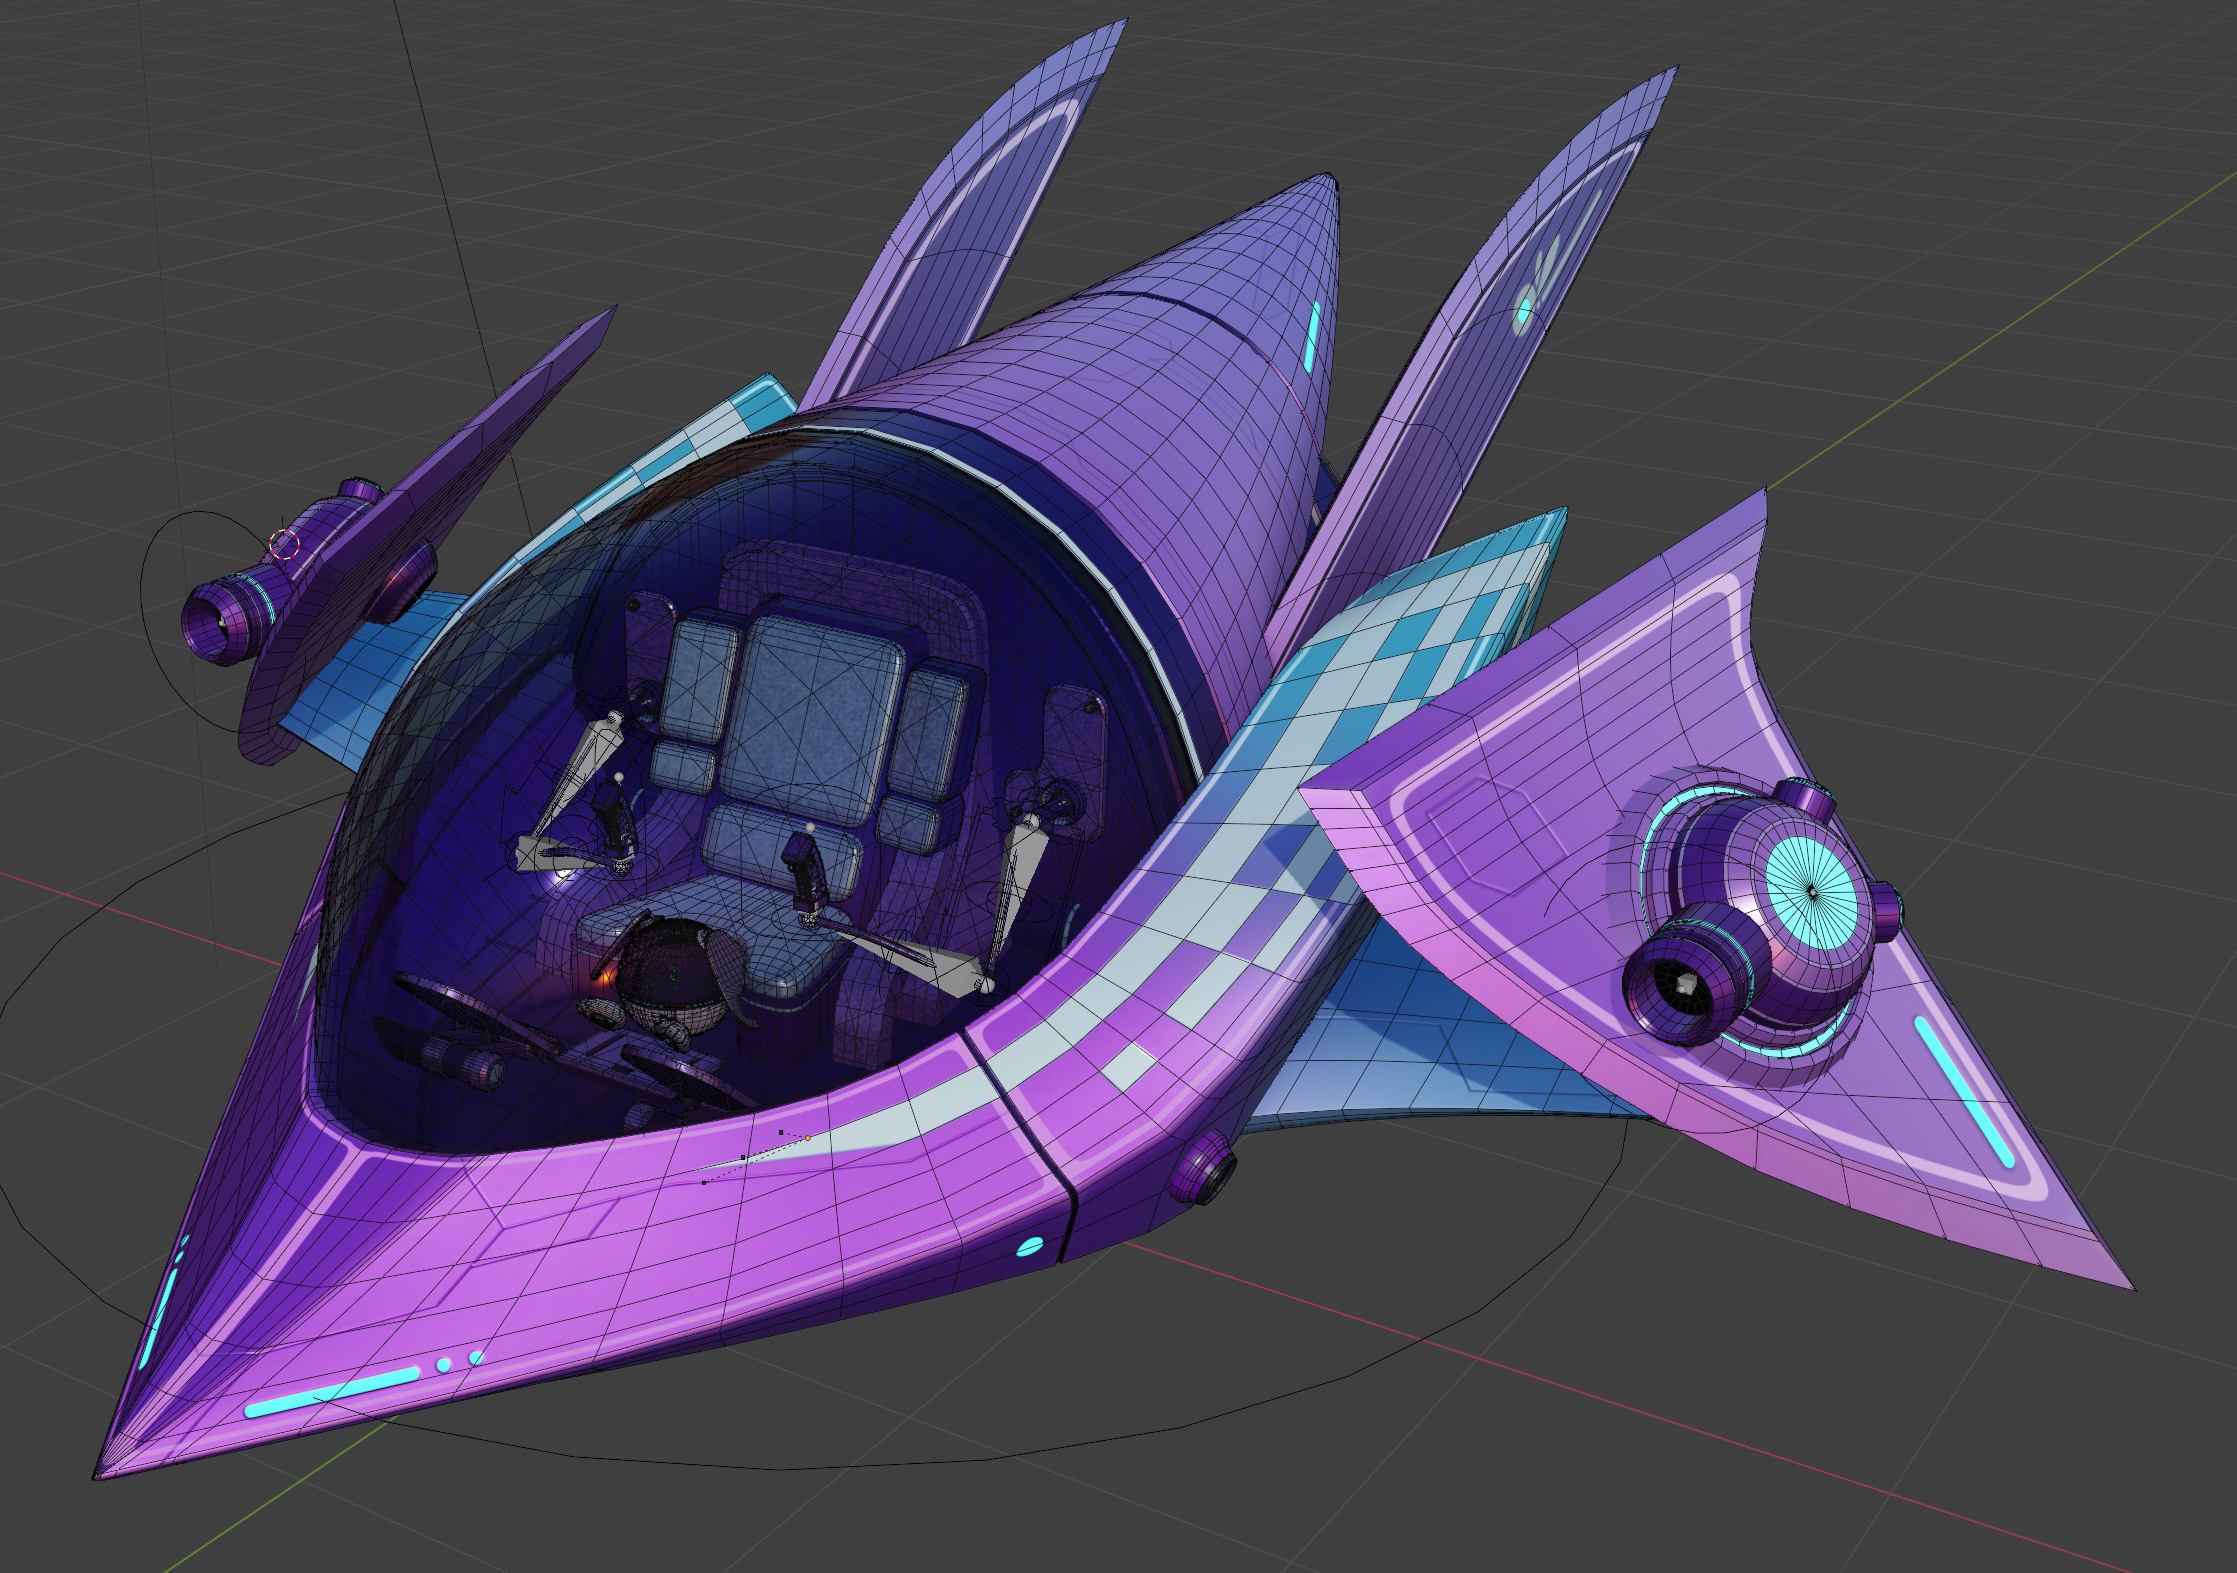Select the cyan oval light on side hull
This screenshot has height=1573, width=2237.
tap(1029, 1246)
